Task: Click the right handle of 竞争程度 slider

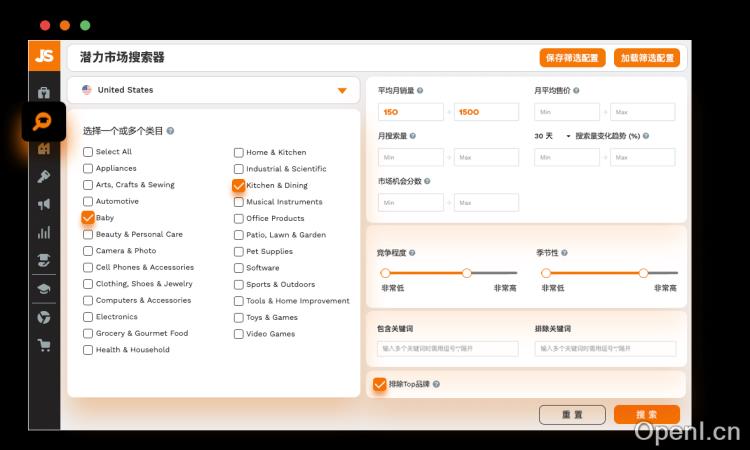Action: click(466, 273)
